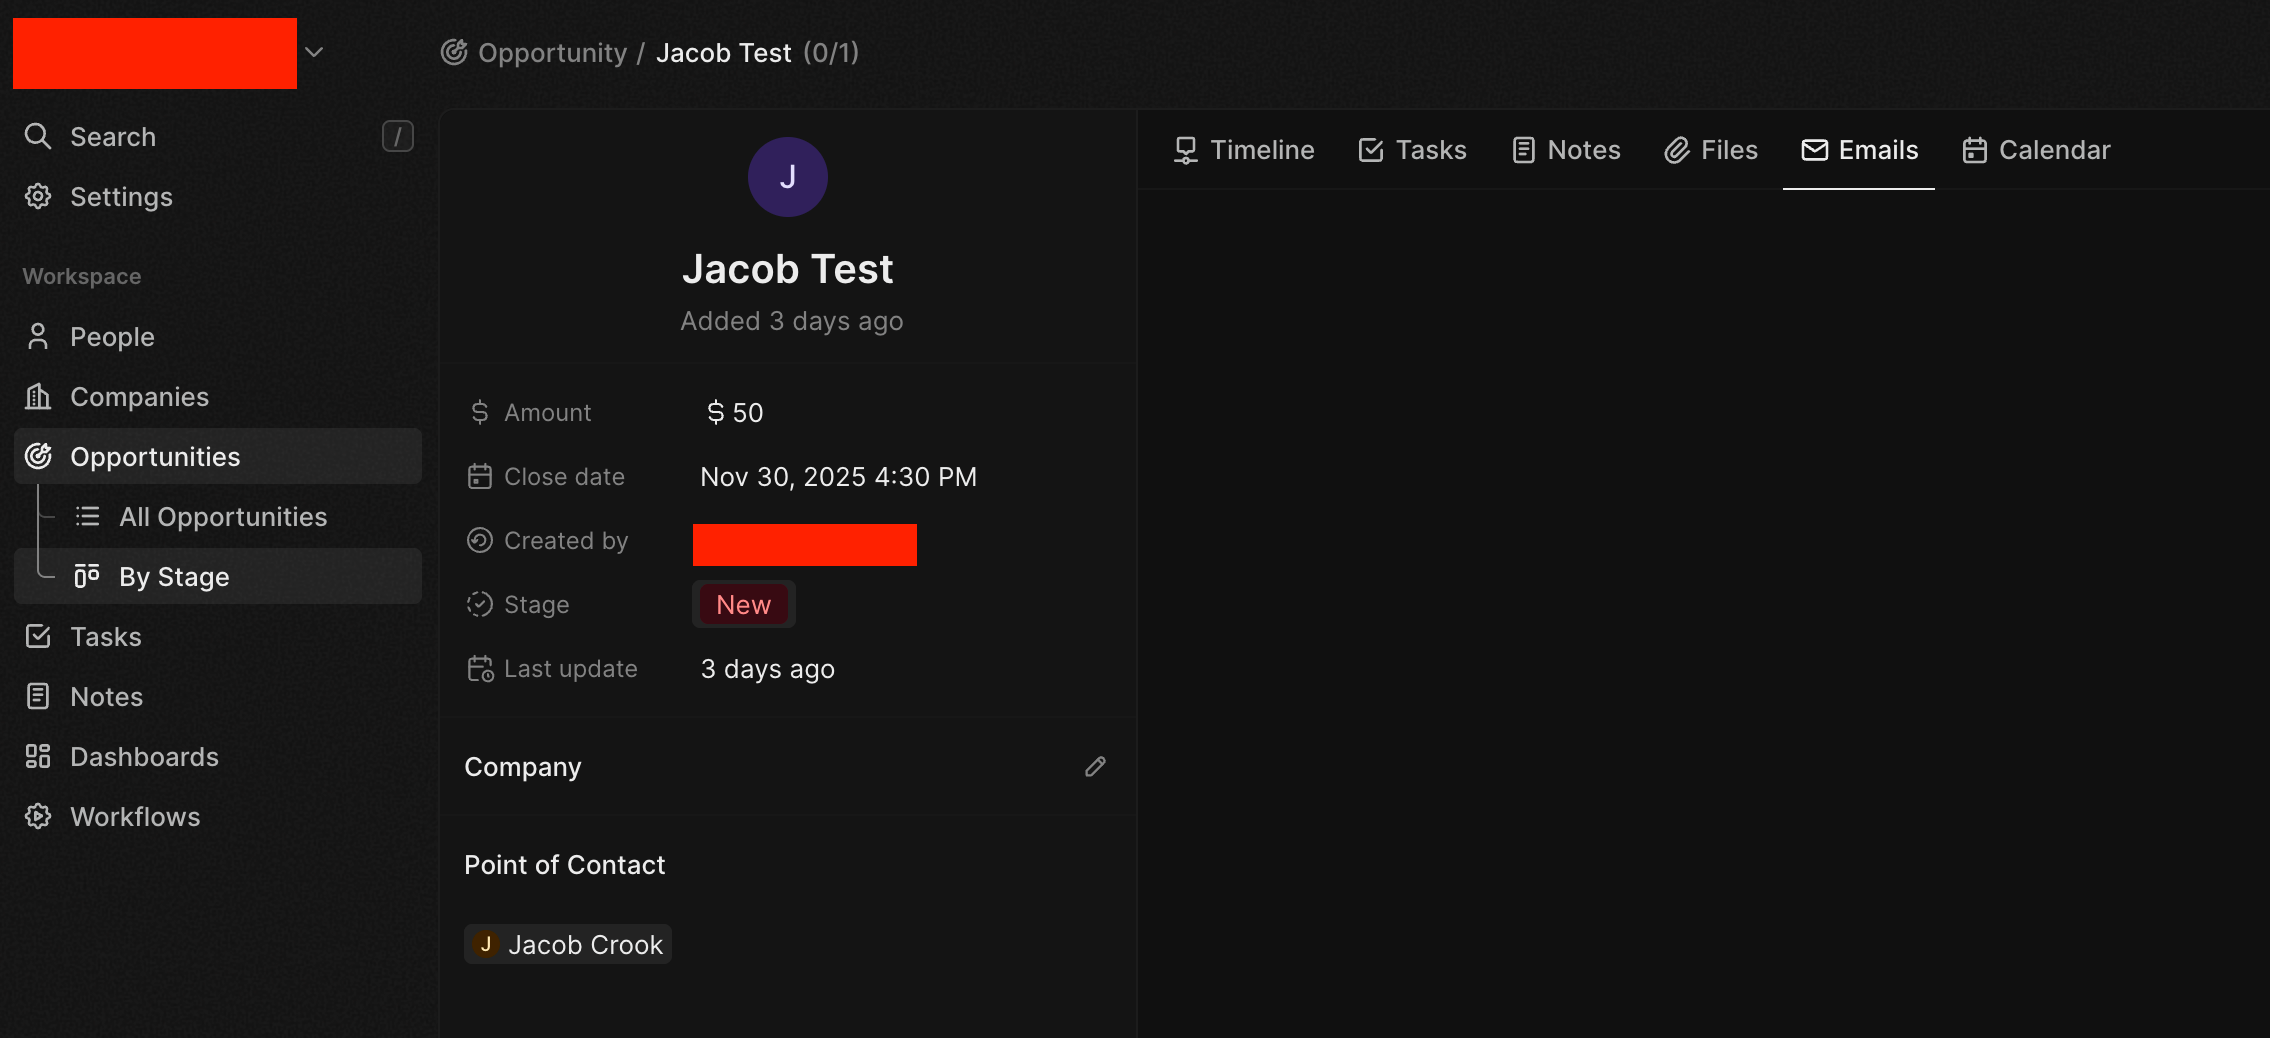Image resolution: width=2270 pixels, height=1038 pixels.
Task: Open Jacob Crook contact chip
Action: [x=568, y=944]
